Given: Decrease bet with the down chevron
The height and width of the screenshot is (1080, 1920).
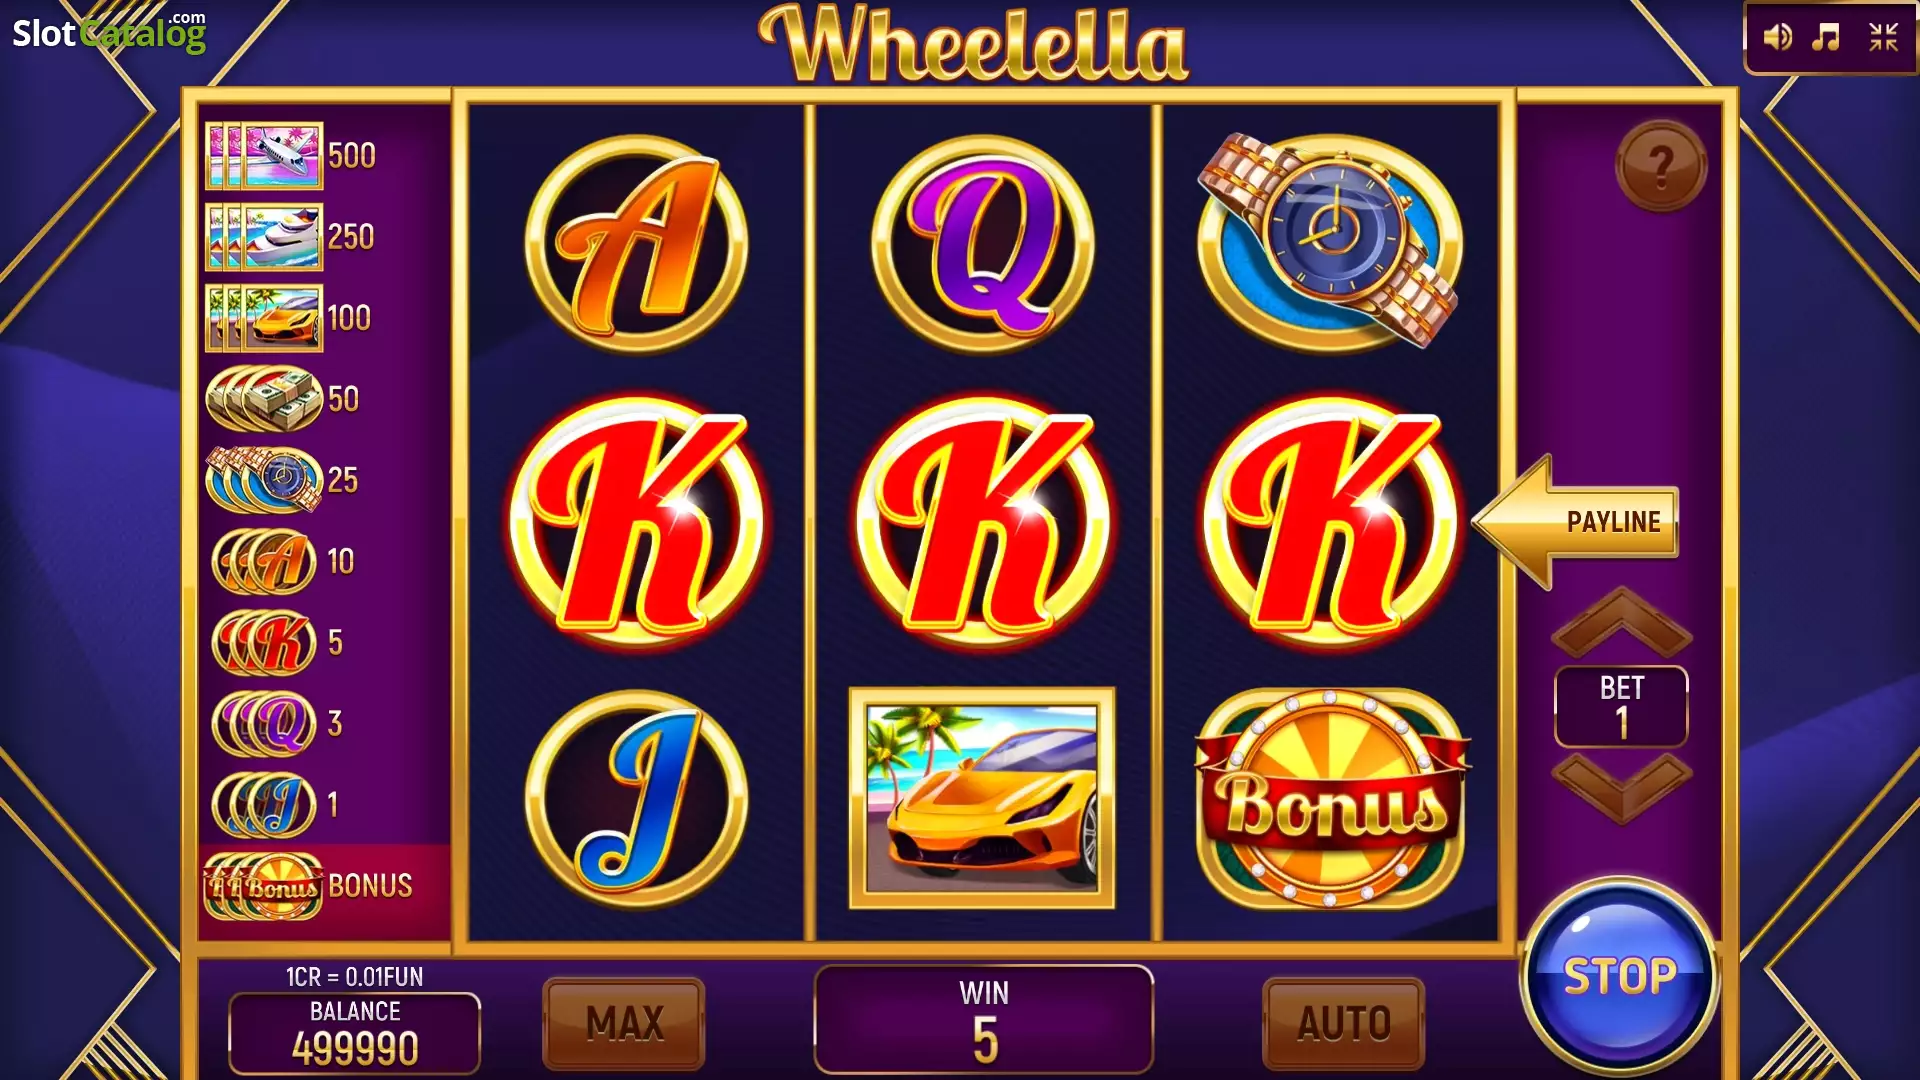Looking at the screenshot, I should tap(1621, 788).
